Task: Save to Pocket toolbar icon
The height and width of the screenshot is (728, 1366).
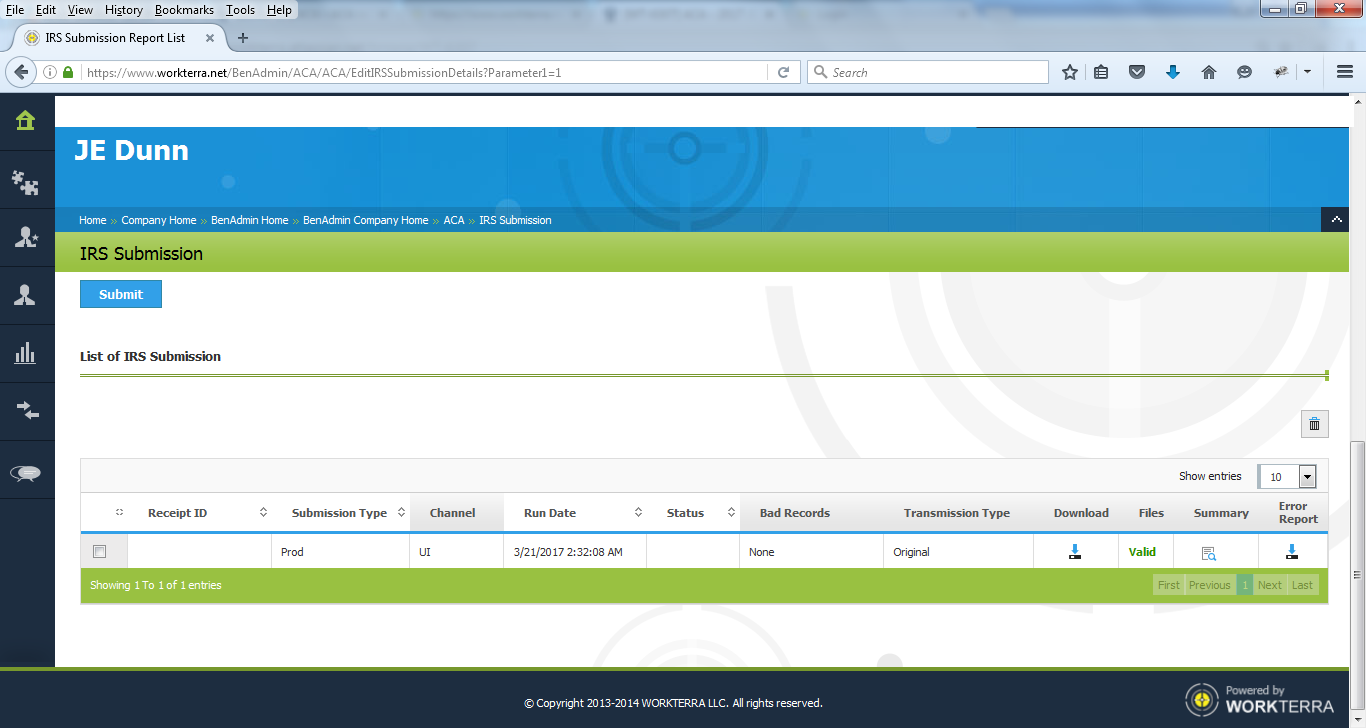Action: (x=1137, y=72)
